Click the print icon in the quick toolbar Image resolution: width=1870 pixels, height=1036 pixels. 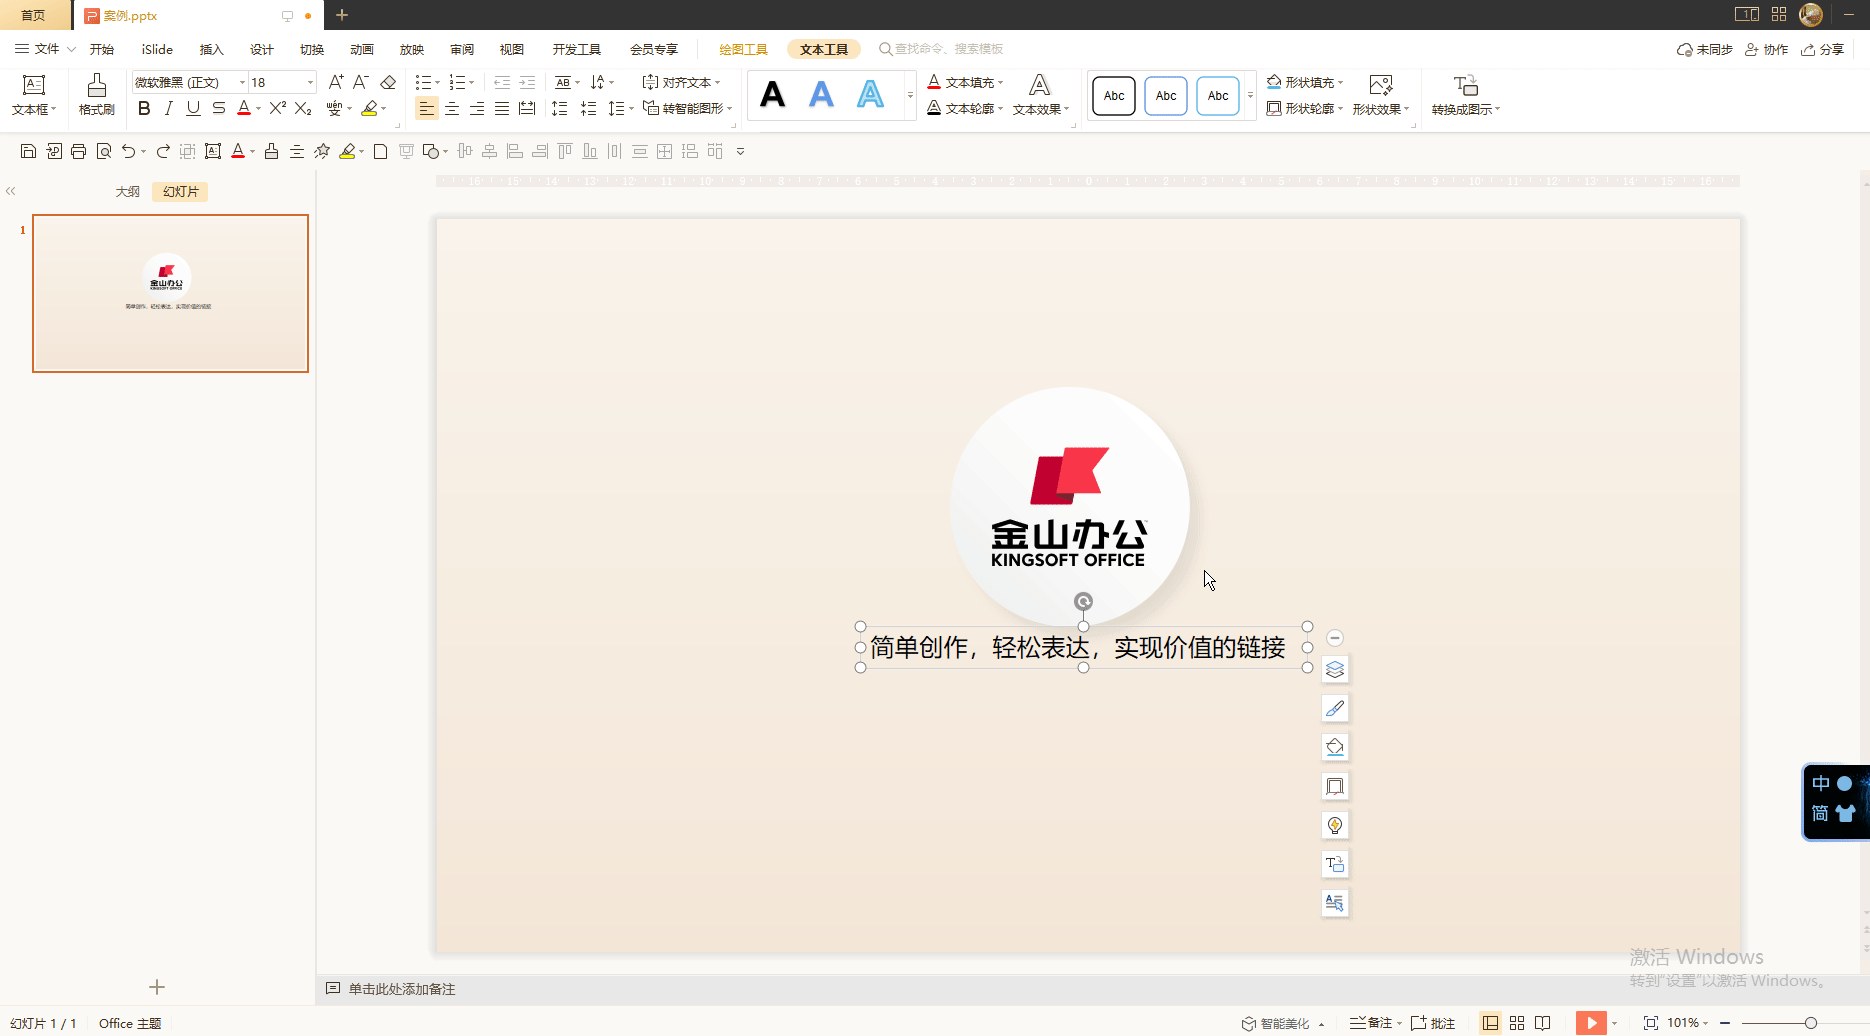(x=78, y=151)
